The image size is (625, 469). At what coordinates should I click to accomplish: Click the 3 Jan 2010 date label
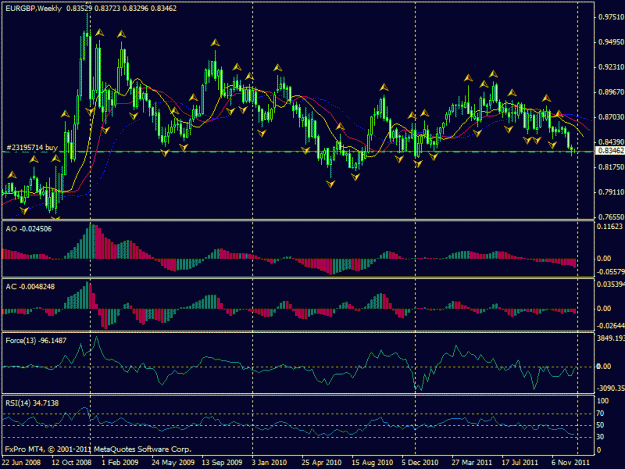click(x=269, y=463)
